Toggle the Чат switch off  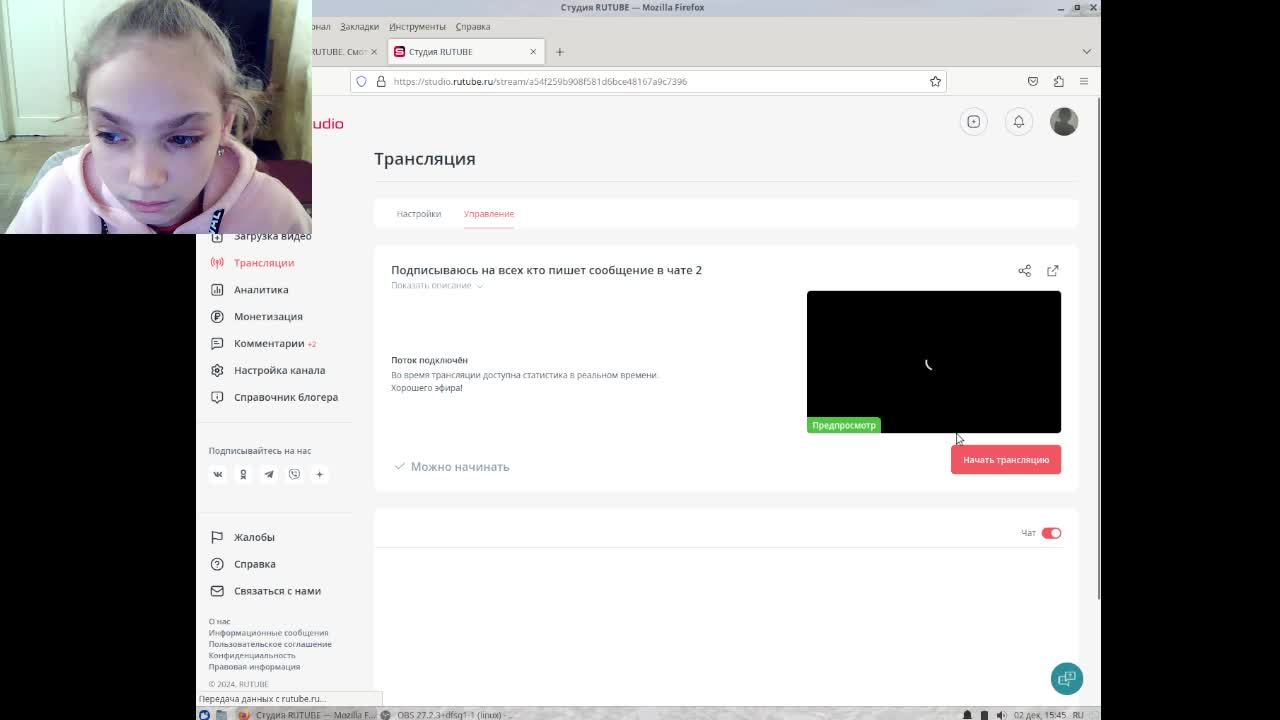1051,533
